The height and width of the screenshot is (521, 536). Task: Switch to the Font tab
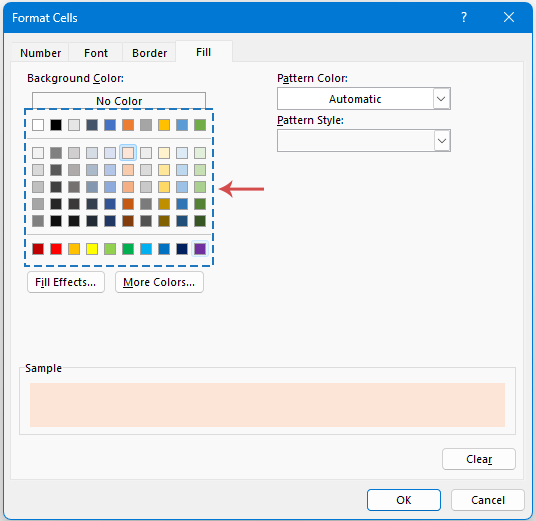click(x=96, y=53)
